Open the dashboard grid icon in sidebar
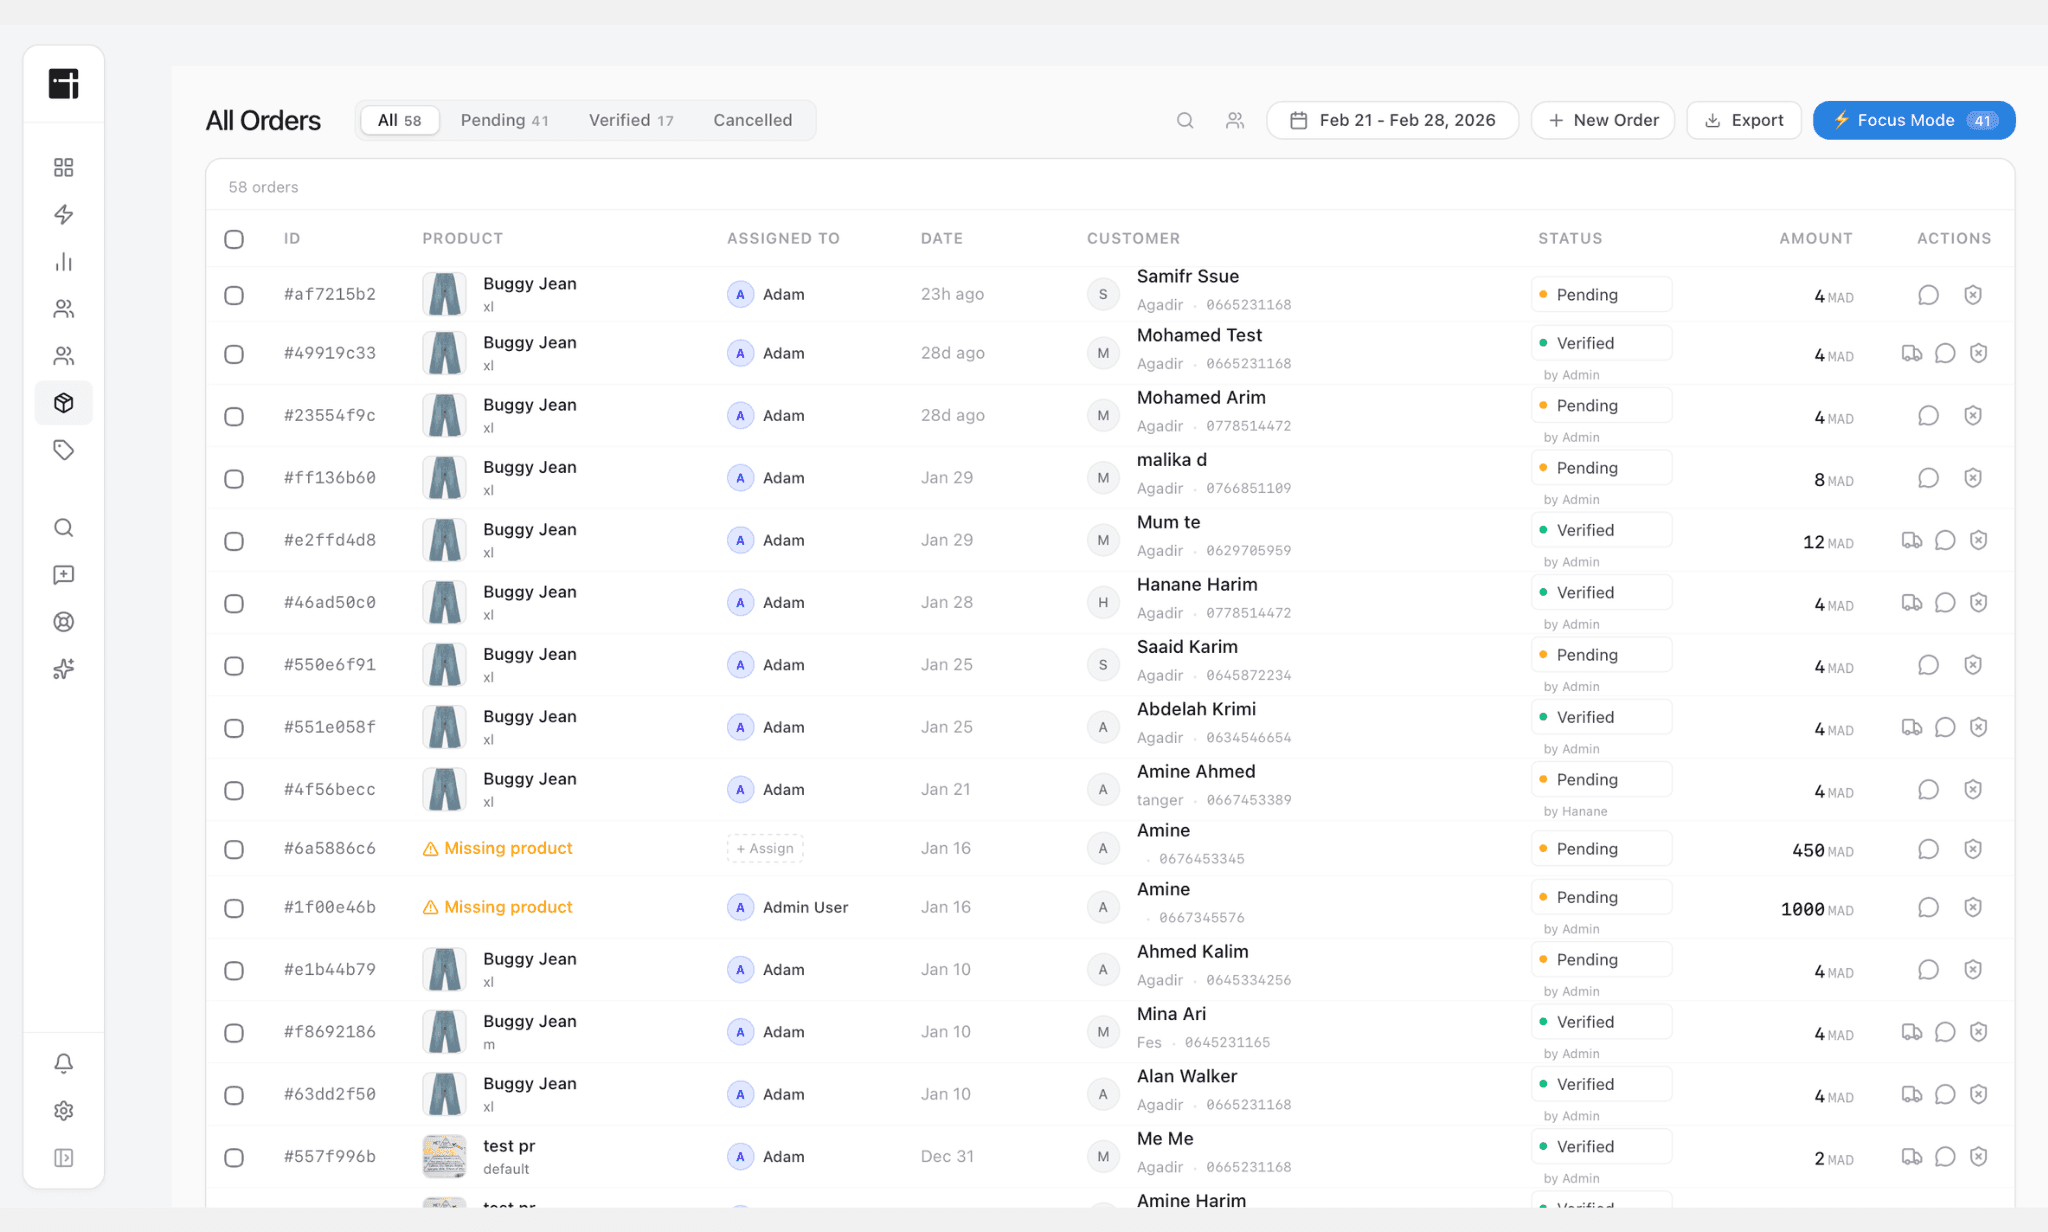Viewport: 2048px width, 1232px height. pos(63,167)
